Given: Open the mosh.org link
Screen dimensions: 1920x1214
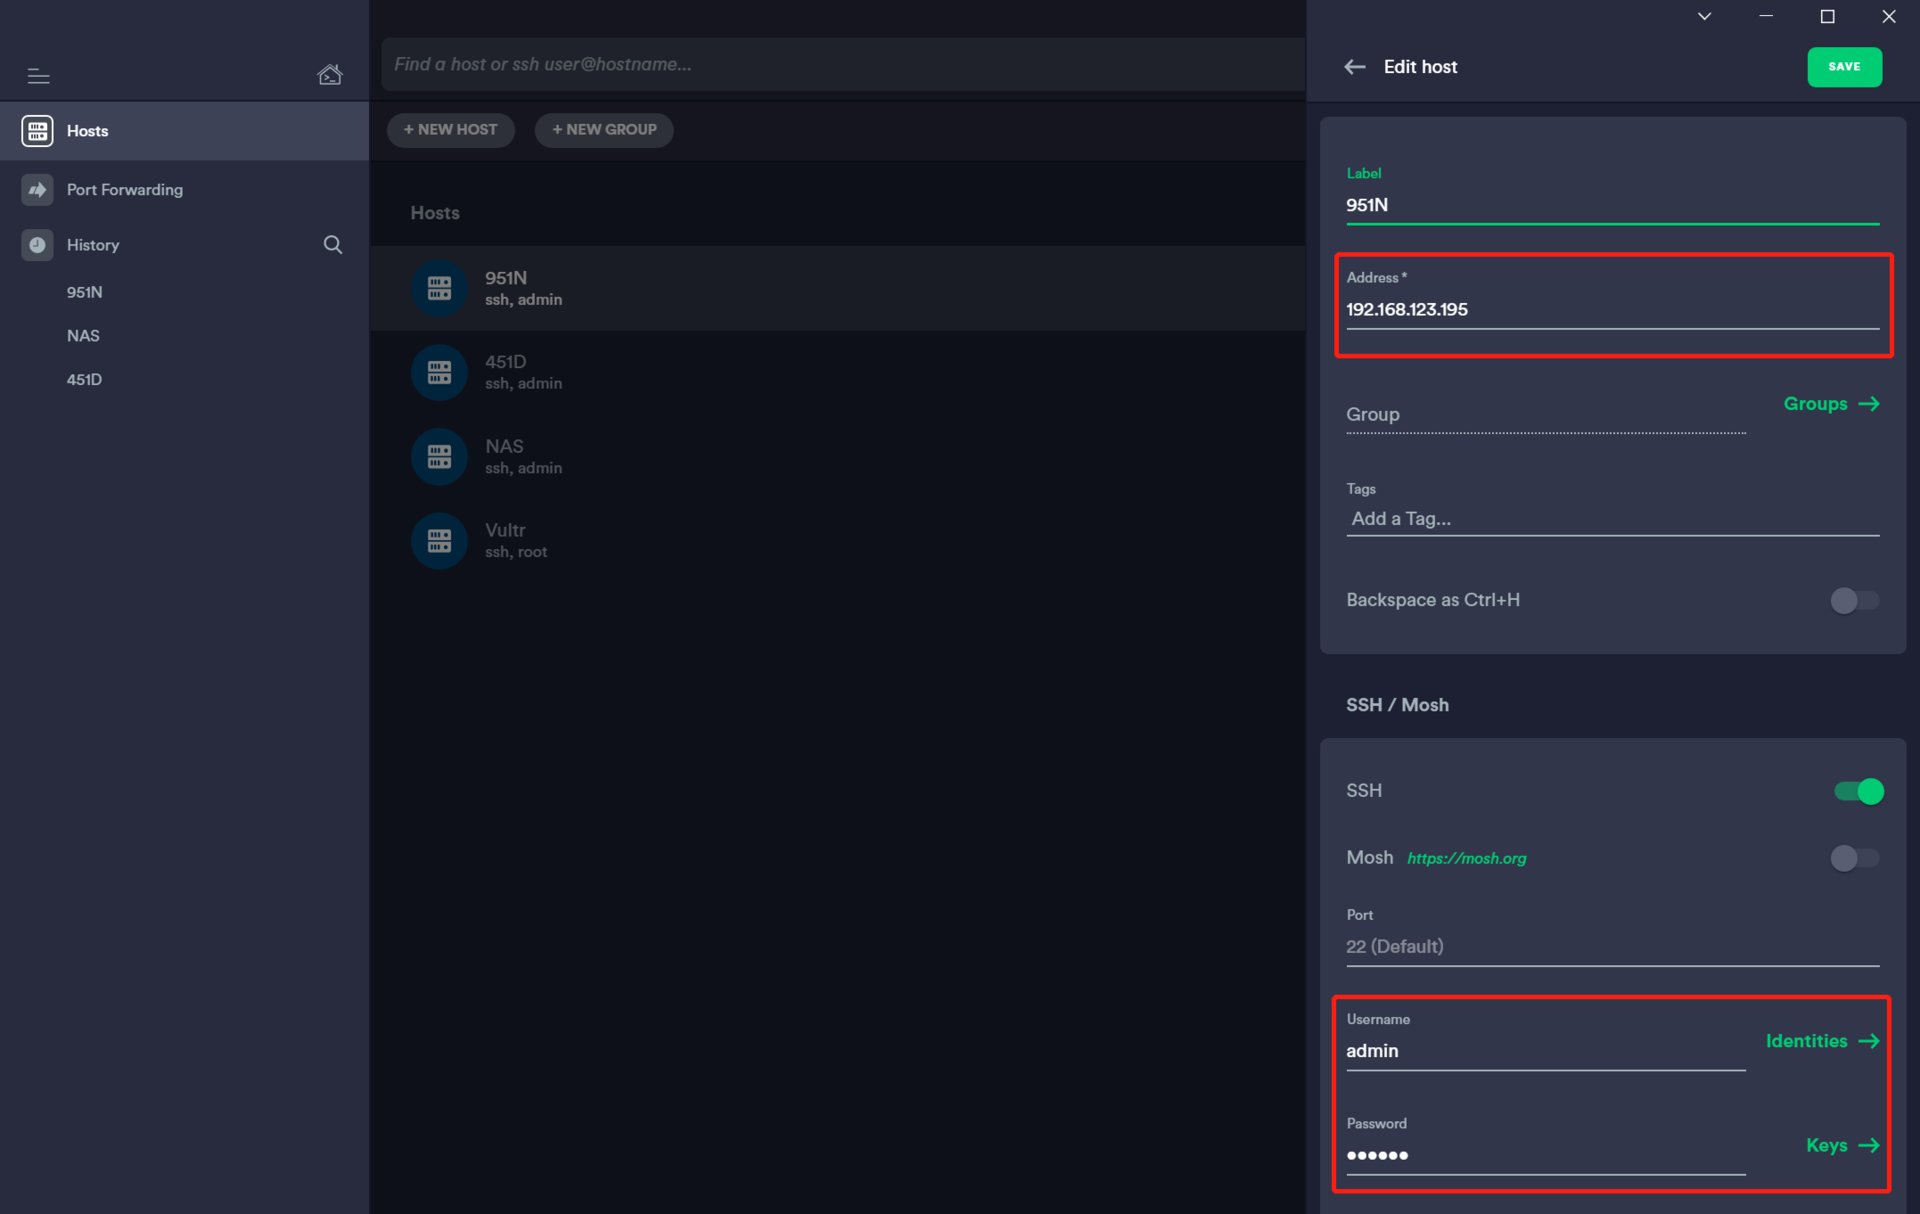Looking at the screenshot, I should (x=1466, y=858).
